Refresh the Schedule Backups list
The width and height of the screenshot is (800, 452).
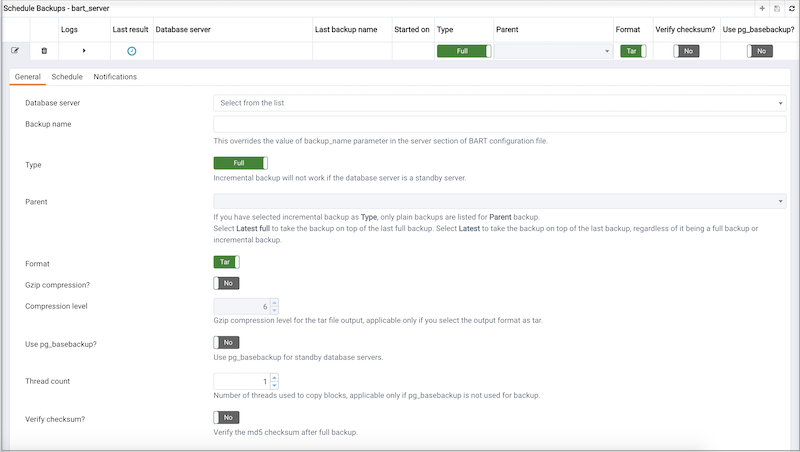pyautogui.click(x=792, y=8)
